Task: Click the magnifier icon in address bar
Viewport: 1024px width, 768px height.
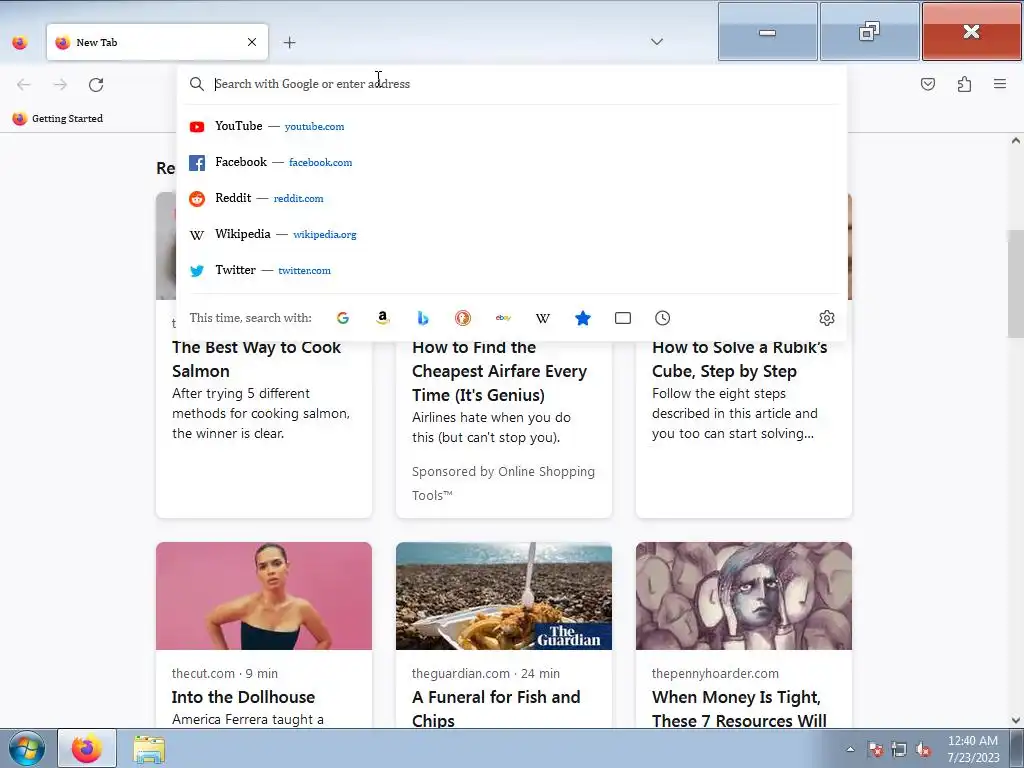Action: 197,84
